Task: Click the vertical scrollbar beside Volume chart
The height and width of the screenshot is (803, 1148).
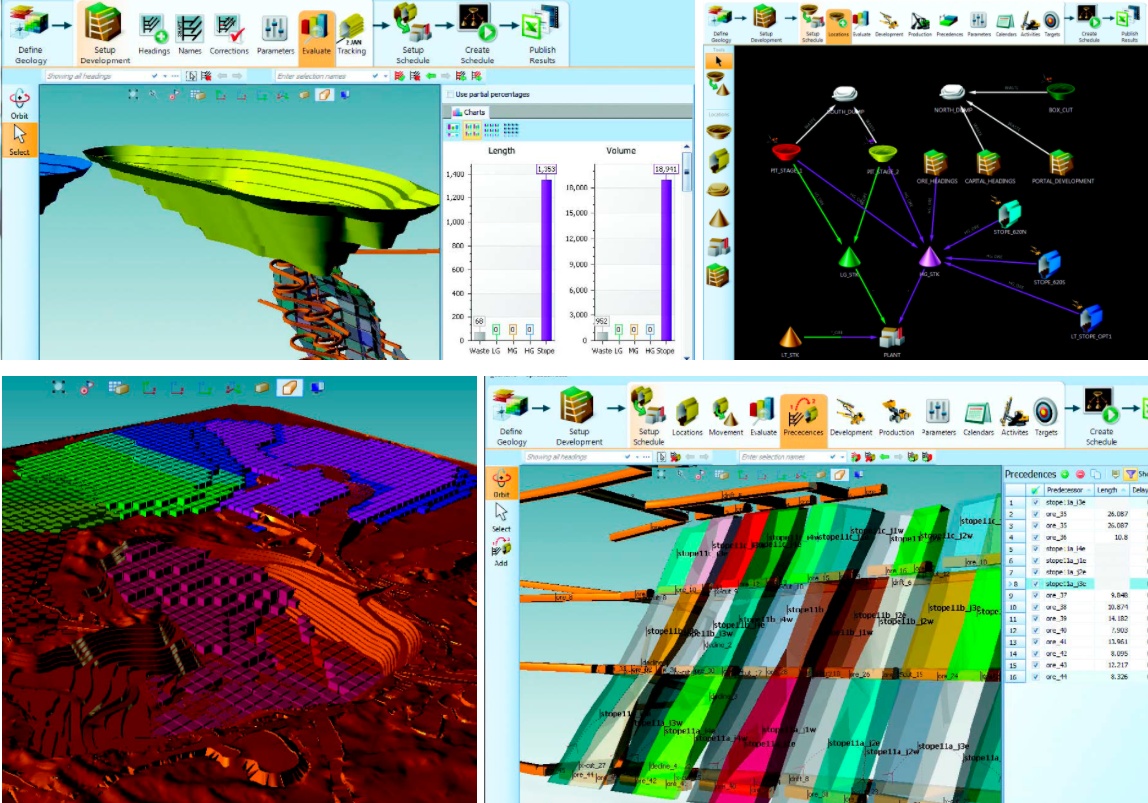Action: (686, 180)
